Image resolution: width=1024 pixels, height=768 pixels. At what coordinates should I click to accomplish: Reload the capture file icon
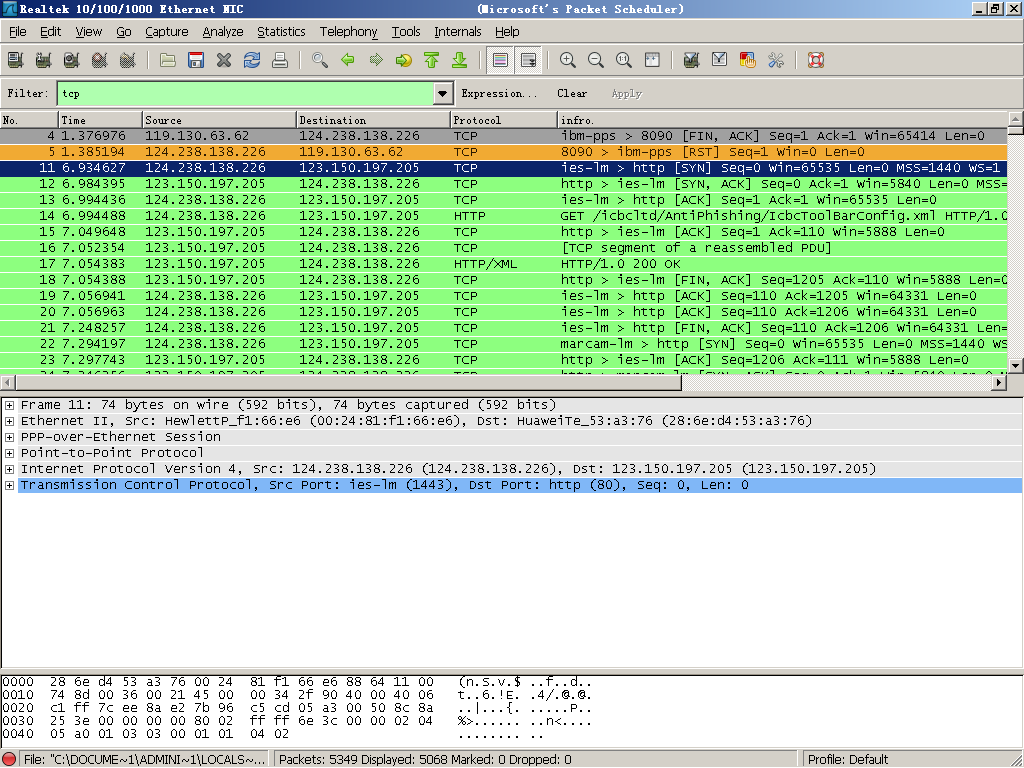pyautogui.click(x=252, y=61)
